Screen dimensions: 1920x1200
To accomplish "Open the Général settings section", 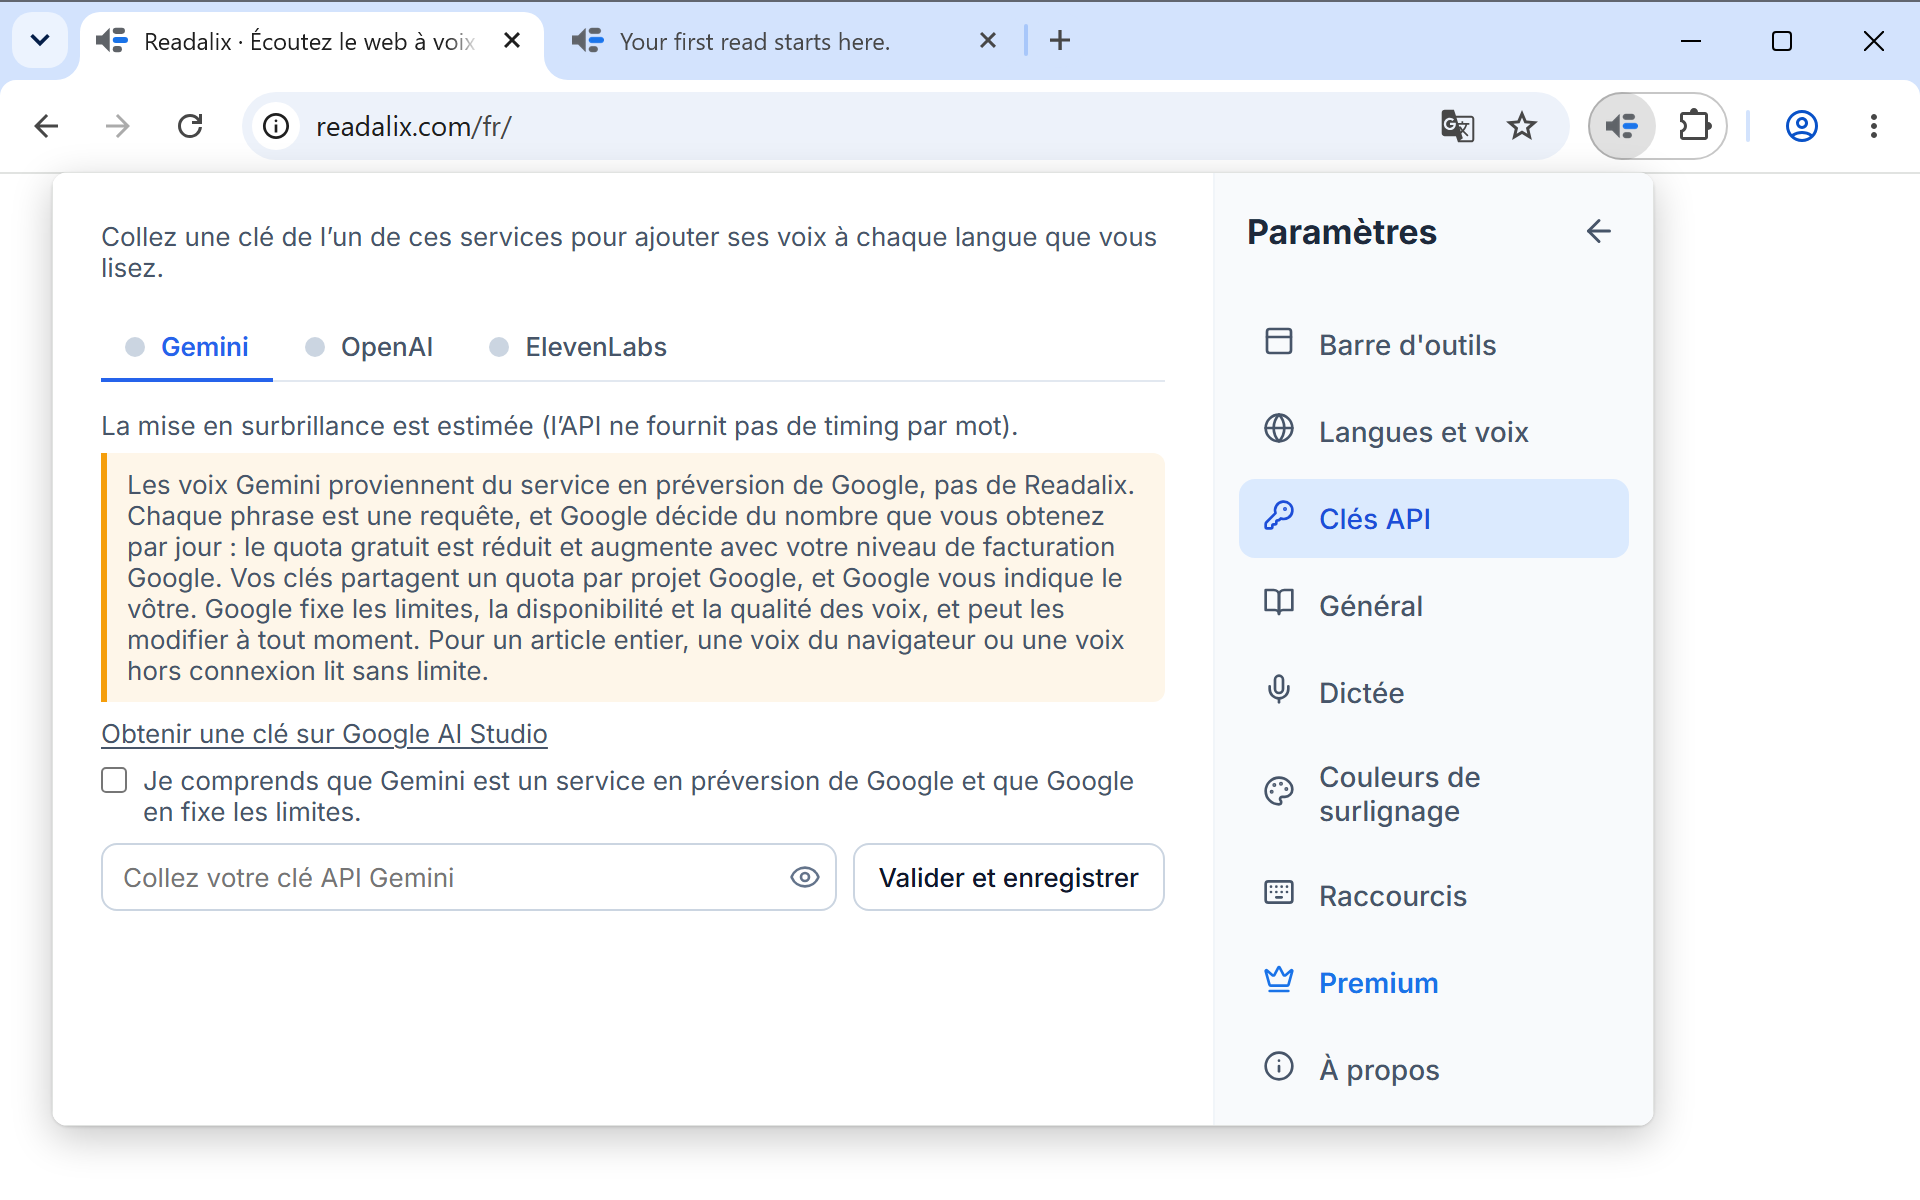I will (x=1434, y=606).
